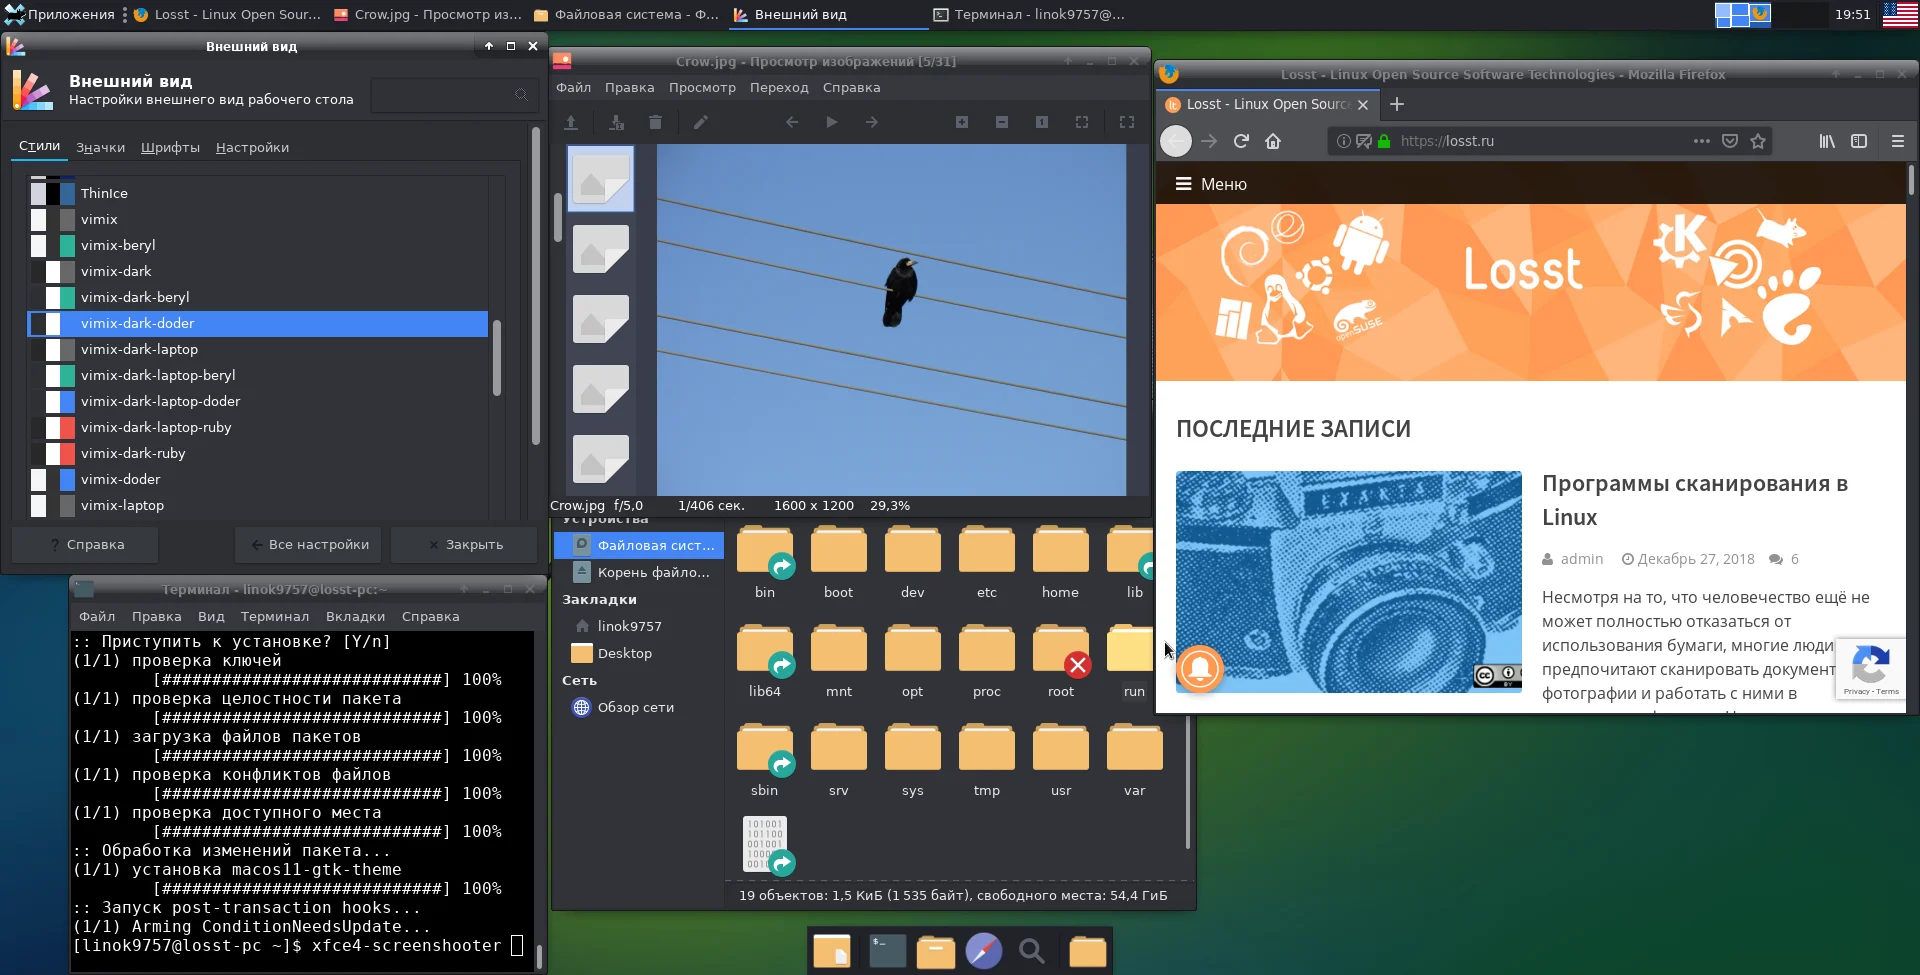Screen dimensions: 1920x975
Task: Open the Firefox hamburger menu
Action: click(1897, 141)
